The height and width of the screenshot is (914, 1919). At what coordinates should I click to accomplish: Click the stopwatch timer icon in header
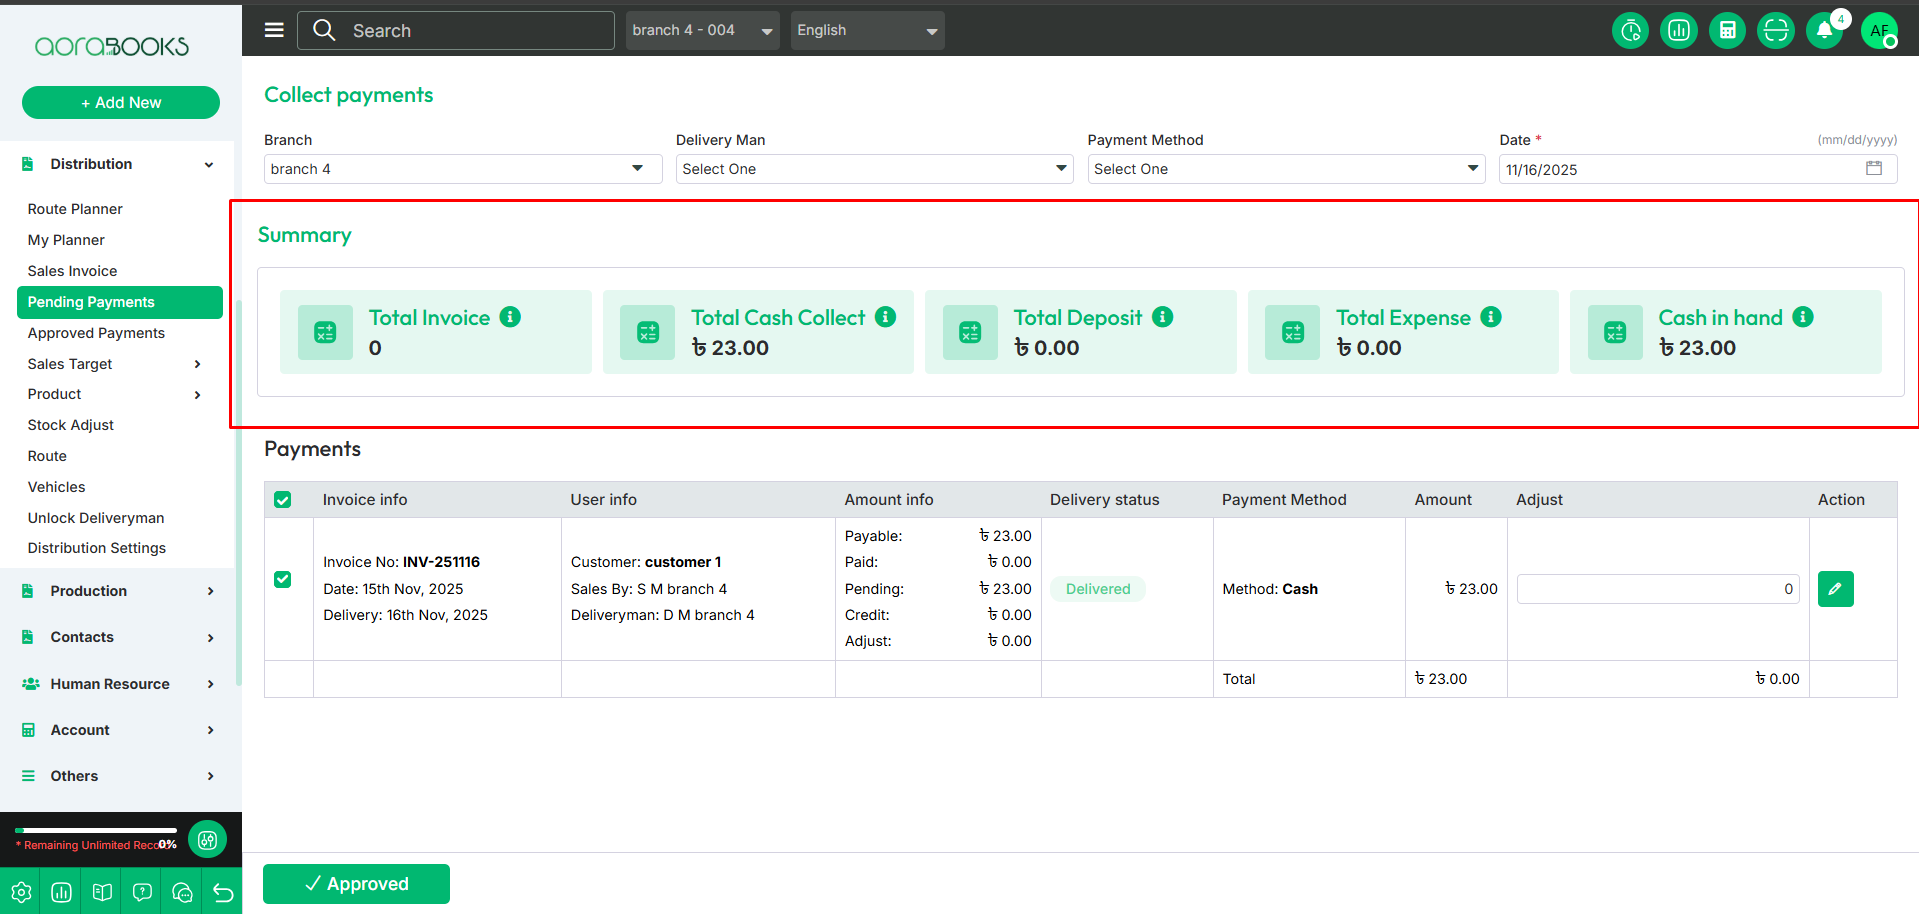pyautogui.click(x=1631, y=31)
